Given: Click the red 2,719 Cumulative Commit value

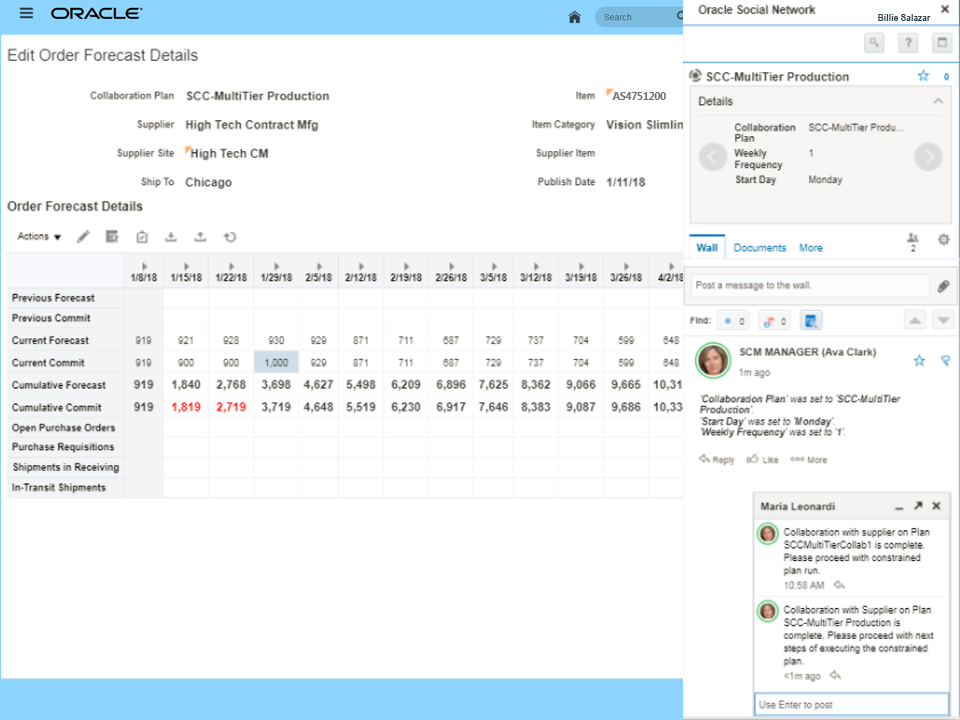Looking at the screenshot, I should coord(231,407).
